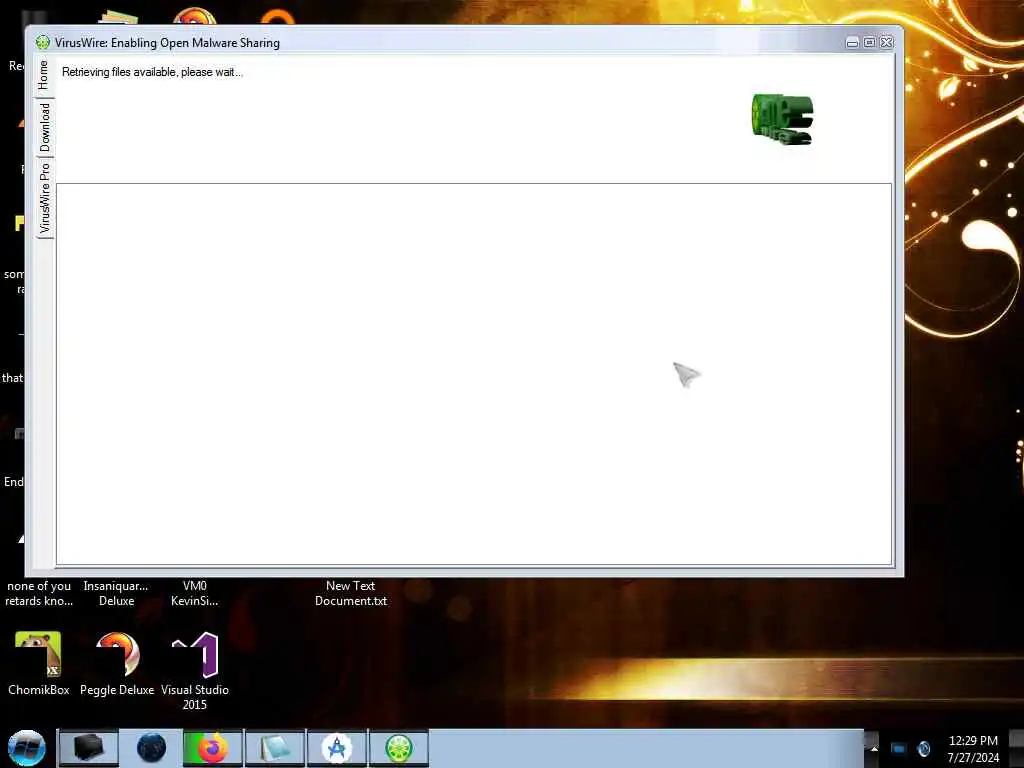Launch Firefox from the taskbar
Image resolution: width=1024 pixels, height=768 pixels.
tap(212, 748)
